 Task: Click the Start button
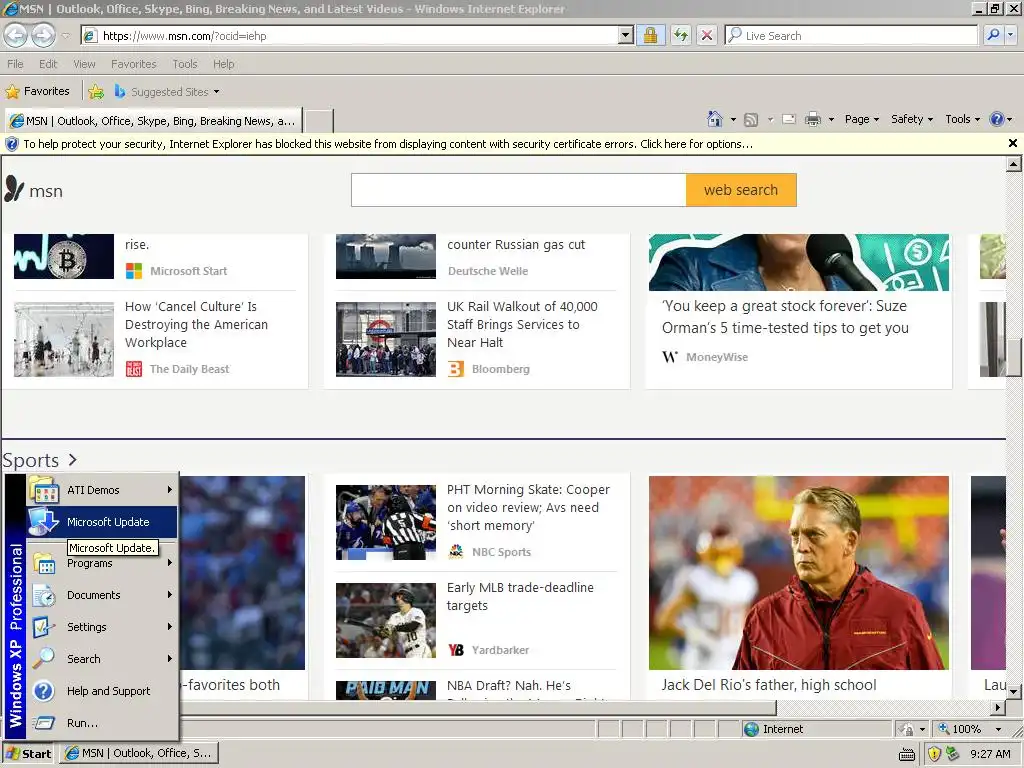tap(29, 754)
